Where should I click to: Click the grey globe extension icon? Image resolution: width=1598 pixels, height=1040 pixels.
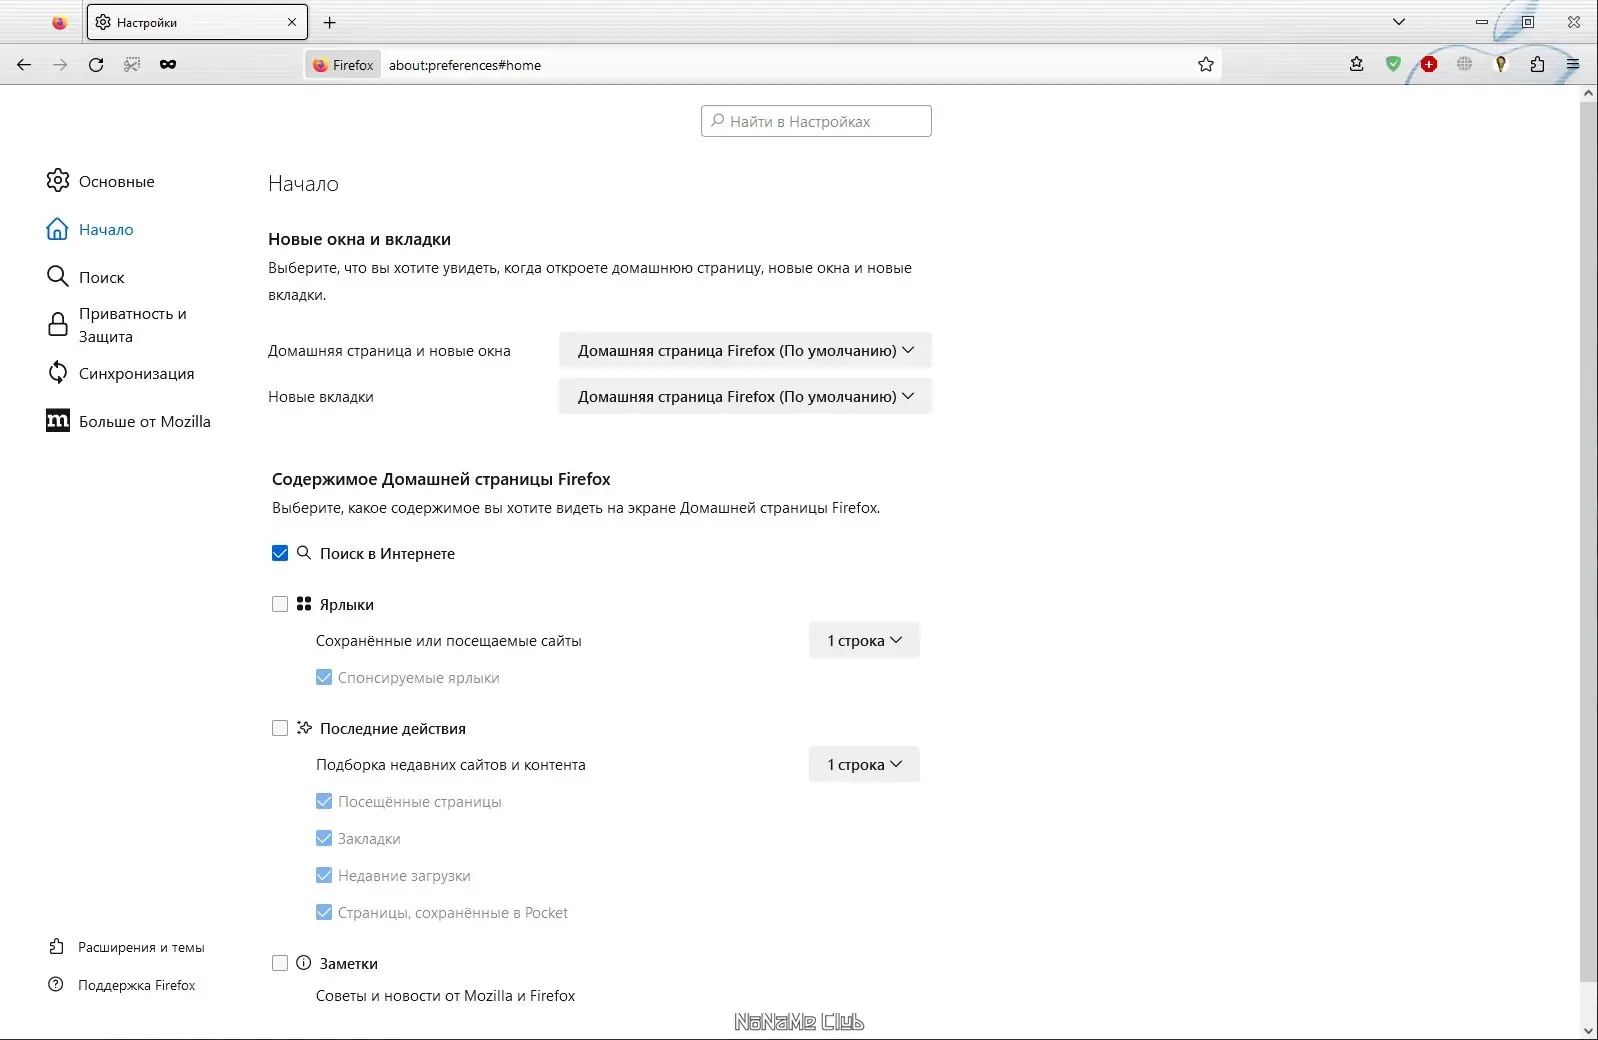1465,65
